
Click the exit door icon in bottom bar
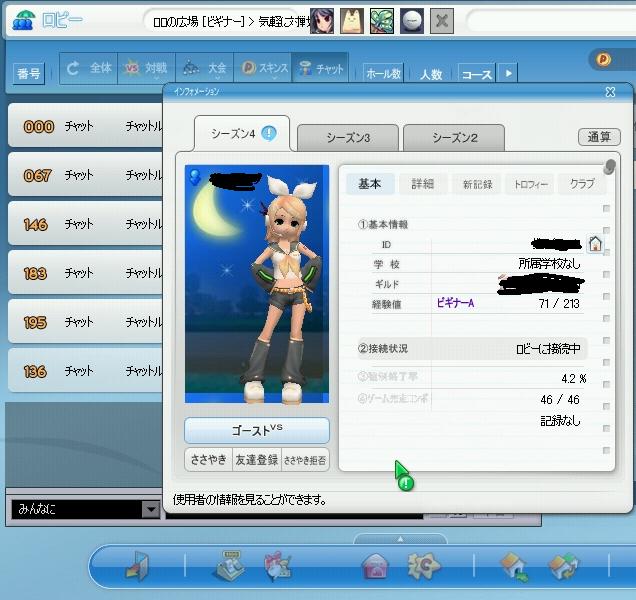[x=137, y=566]
